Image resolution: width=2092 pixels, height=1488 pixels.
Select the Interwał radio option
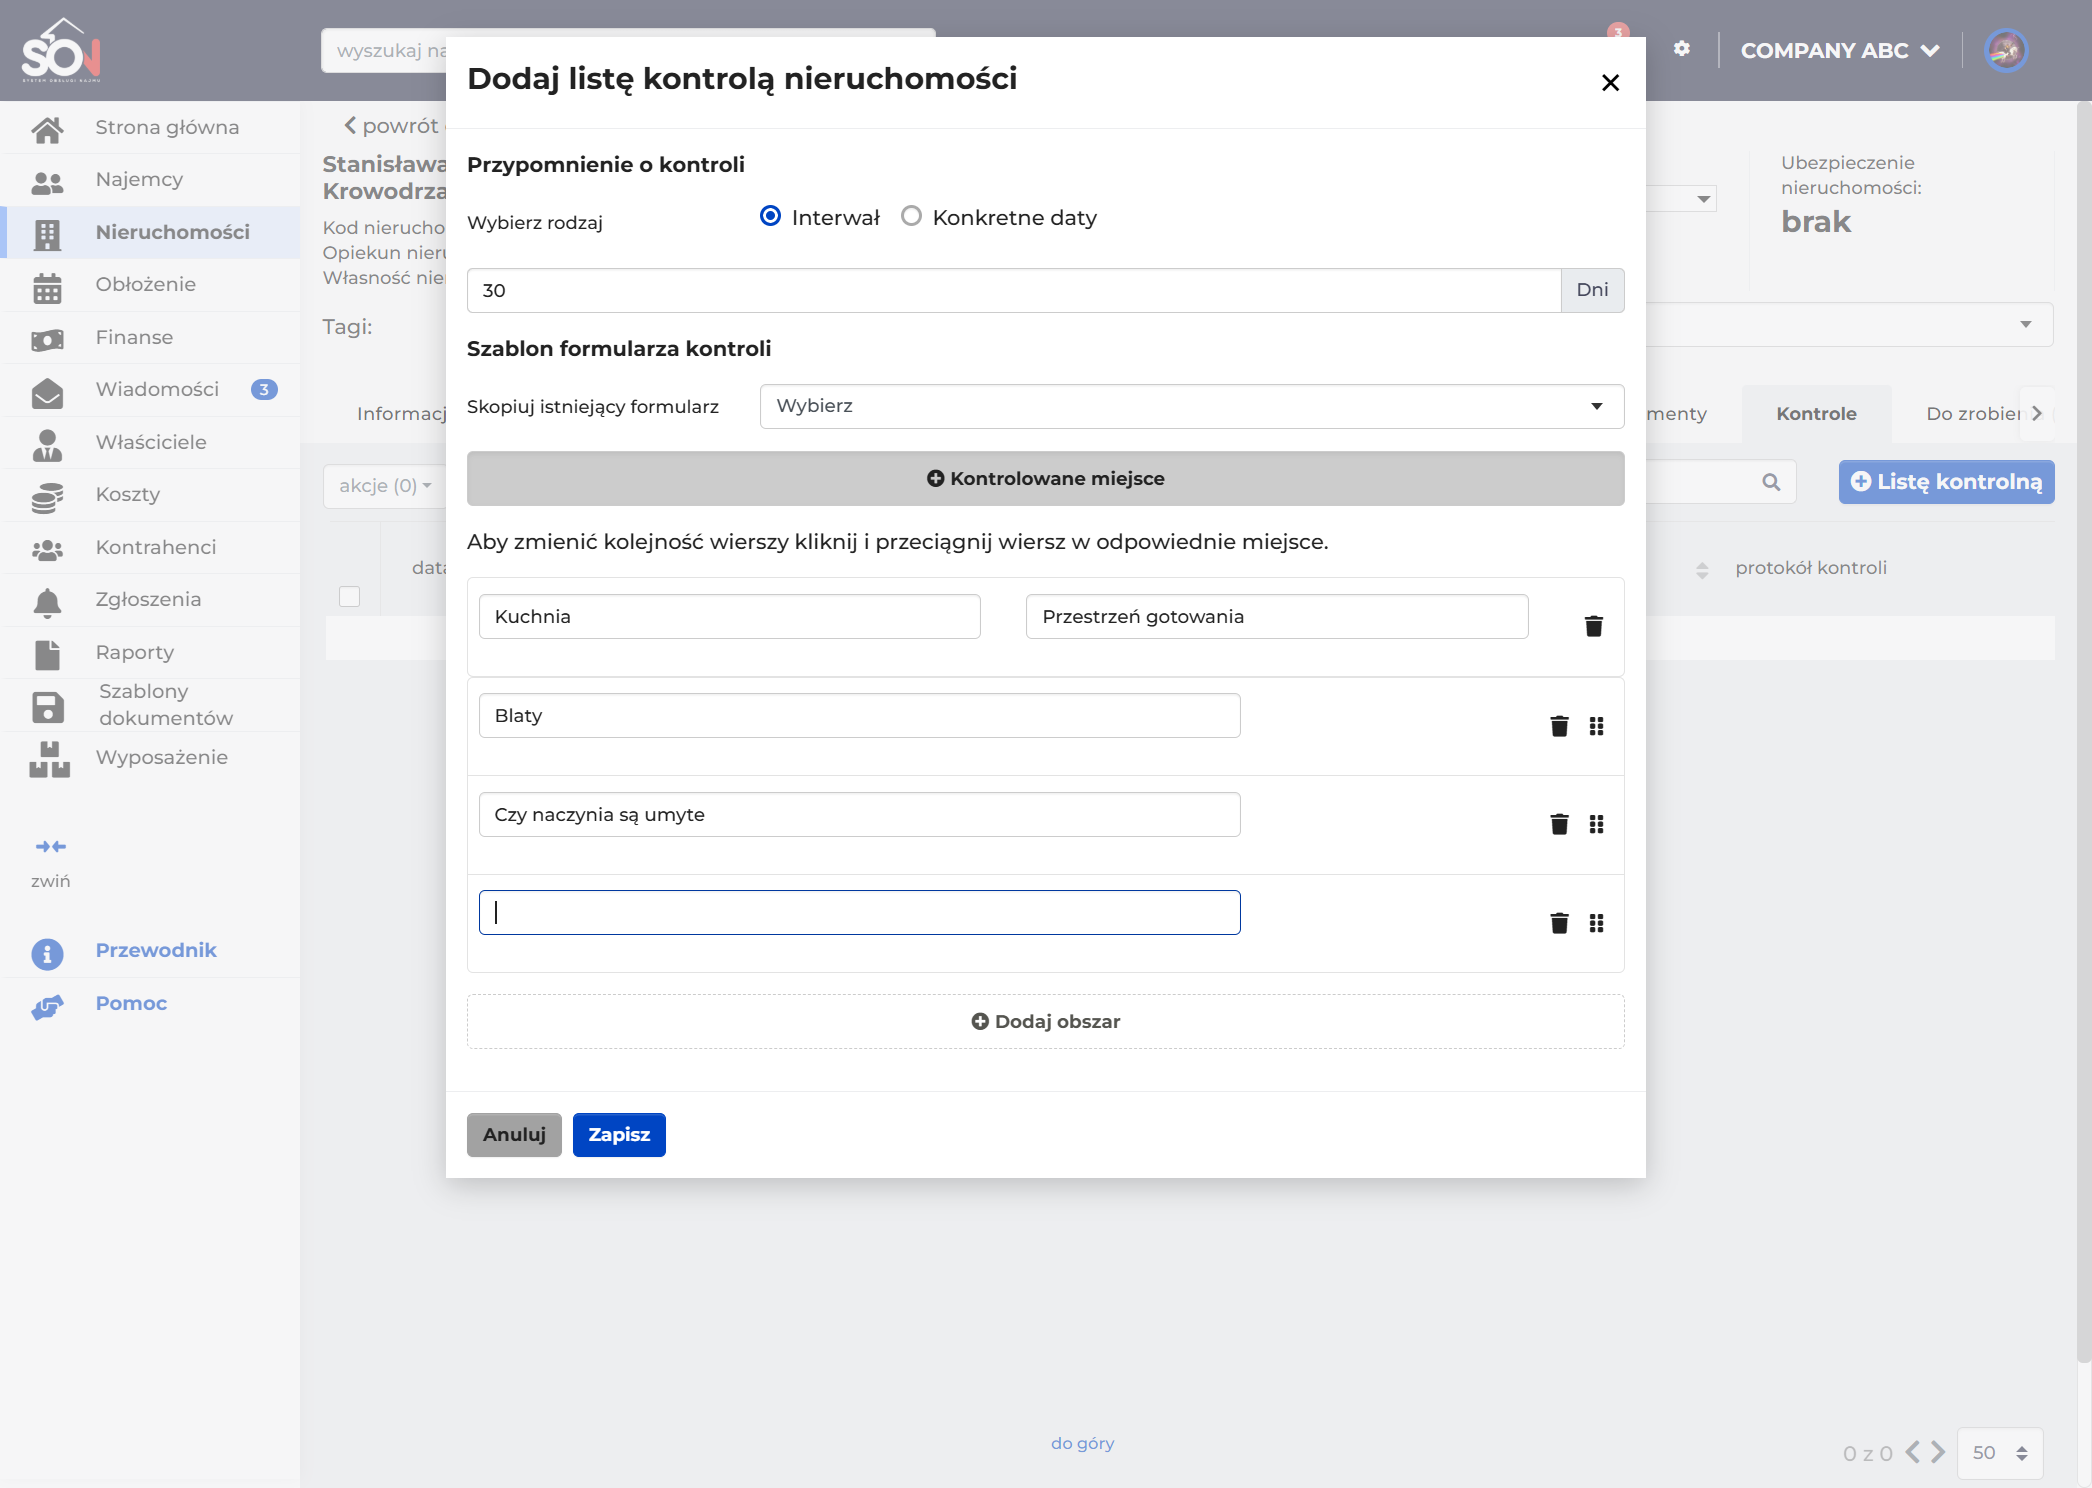[x=770, y=216]
